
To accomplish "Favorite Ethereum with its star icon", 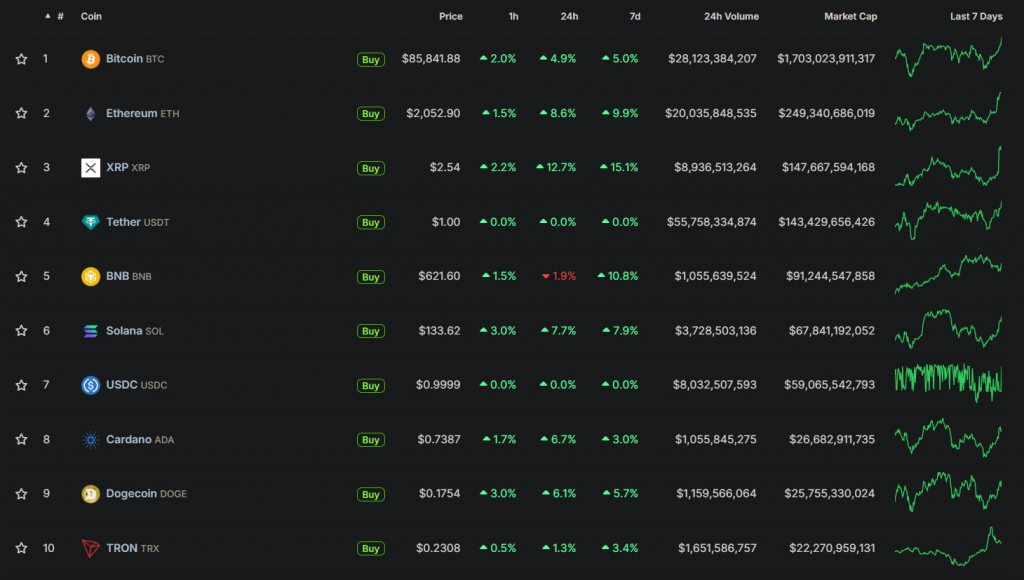I will (22, 113).
